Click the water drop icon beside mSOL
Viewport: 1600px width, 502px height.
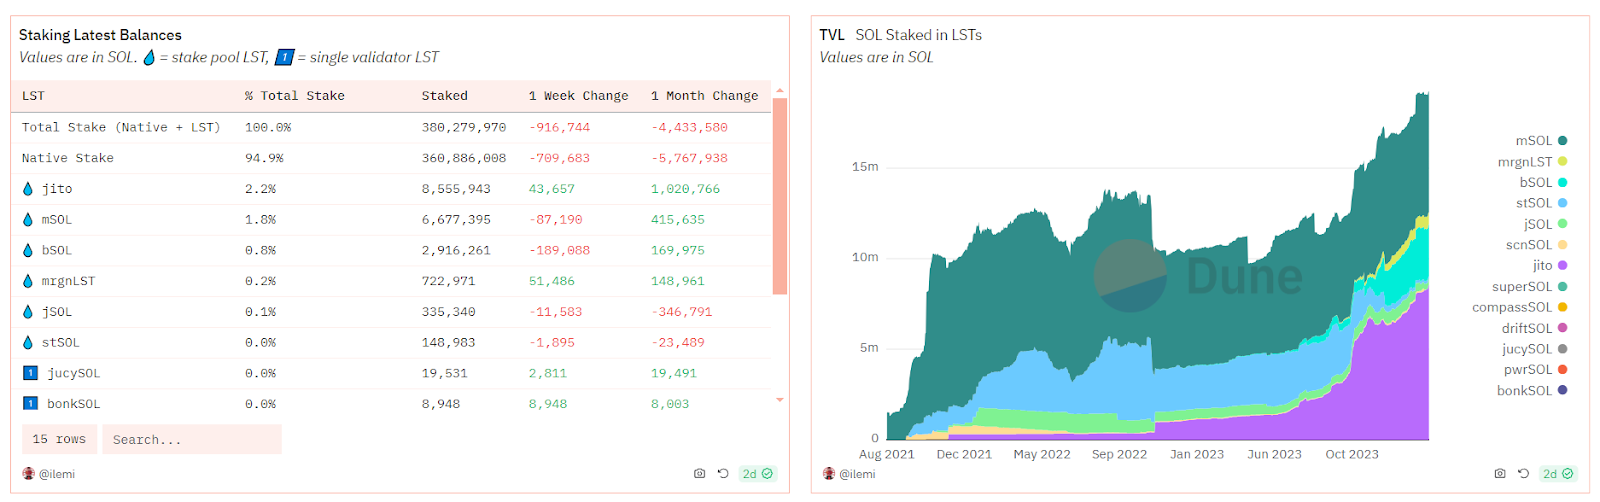[x=28, y=220]
